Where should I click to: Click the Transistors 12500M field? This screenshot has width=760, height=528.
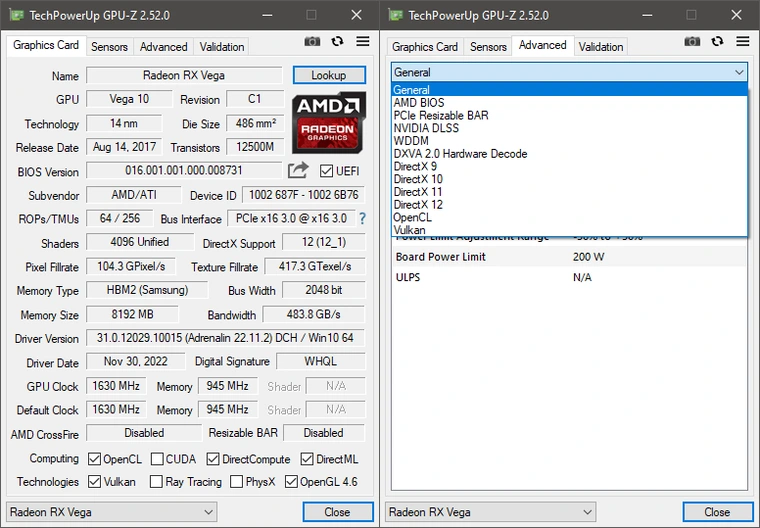click(255, 147)
